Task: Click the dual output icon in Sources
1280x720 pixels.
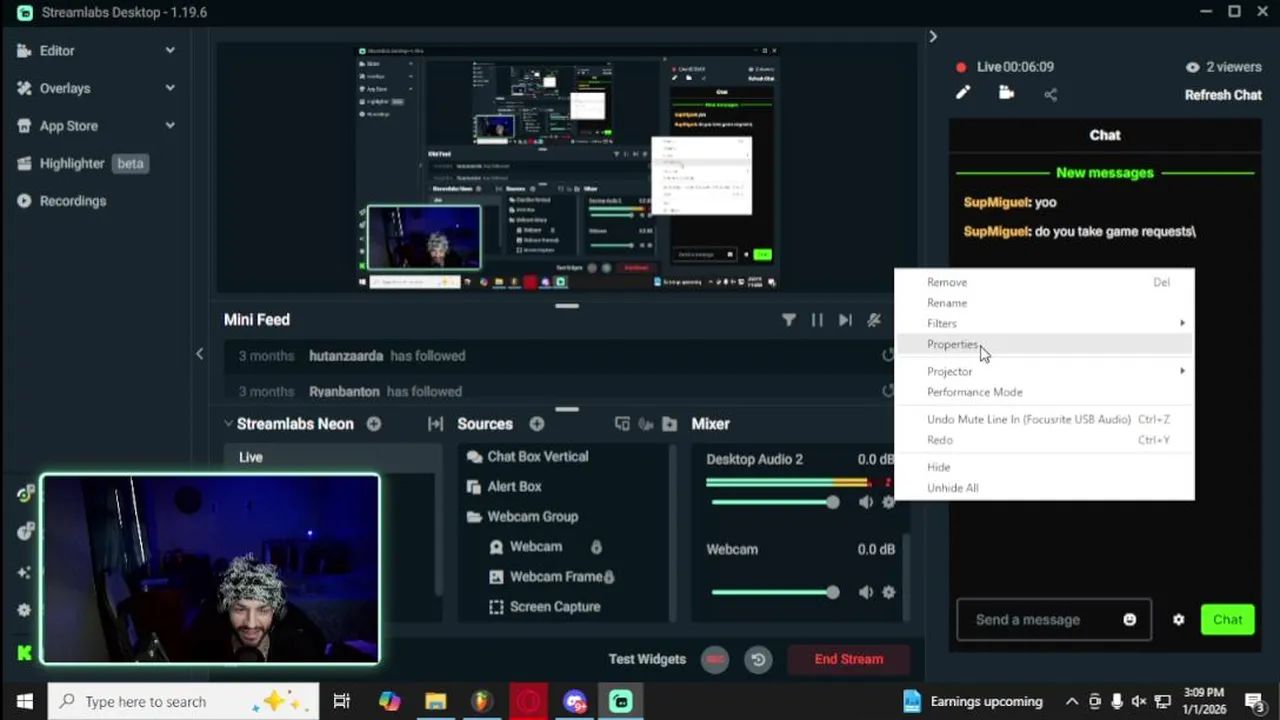Action: 622,424
